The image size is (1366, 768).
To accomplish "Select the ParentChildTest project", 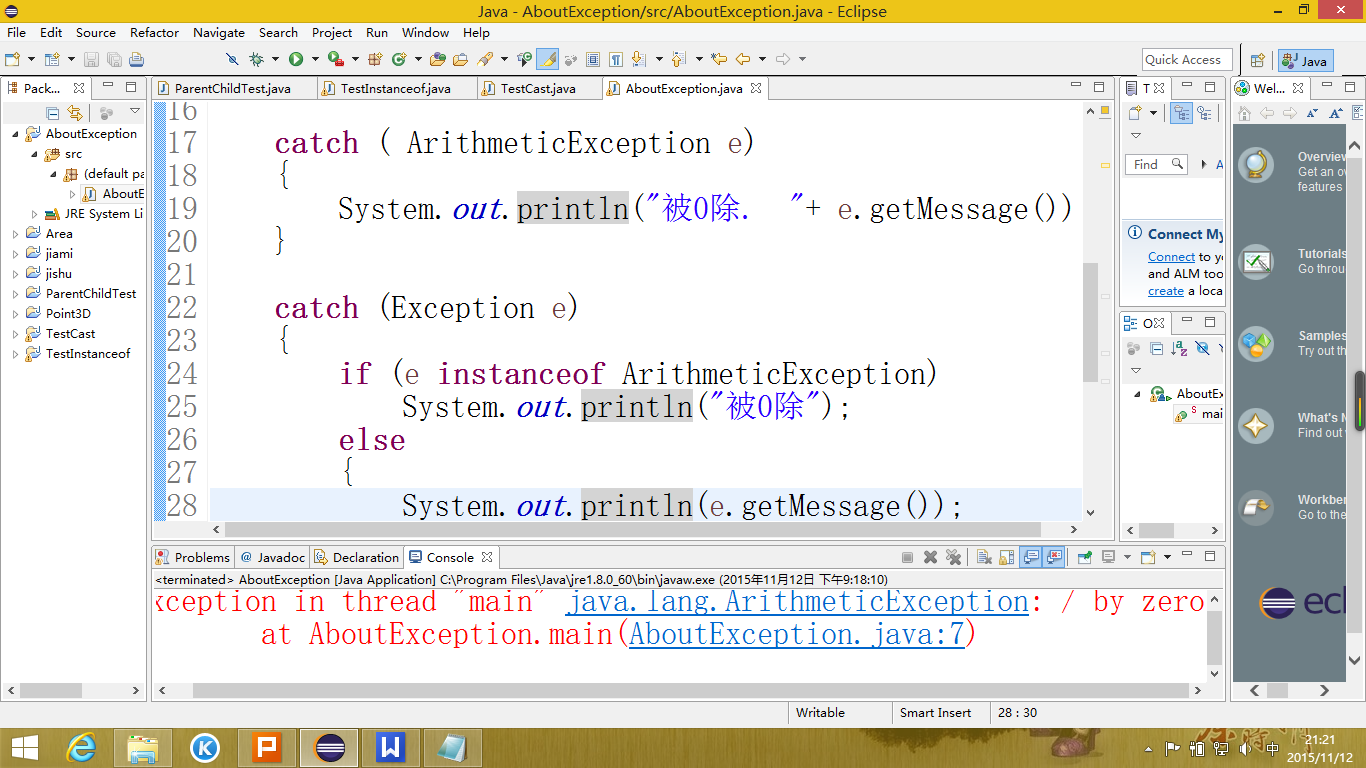I will pos(90,294).
